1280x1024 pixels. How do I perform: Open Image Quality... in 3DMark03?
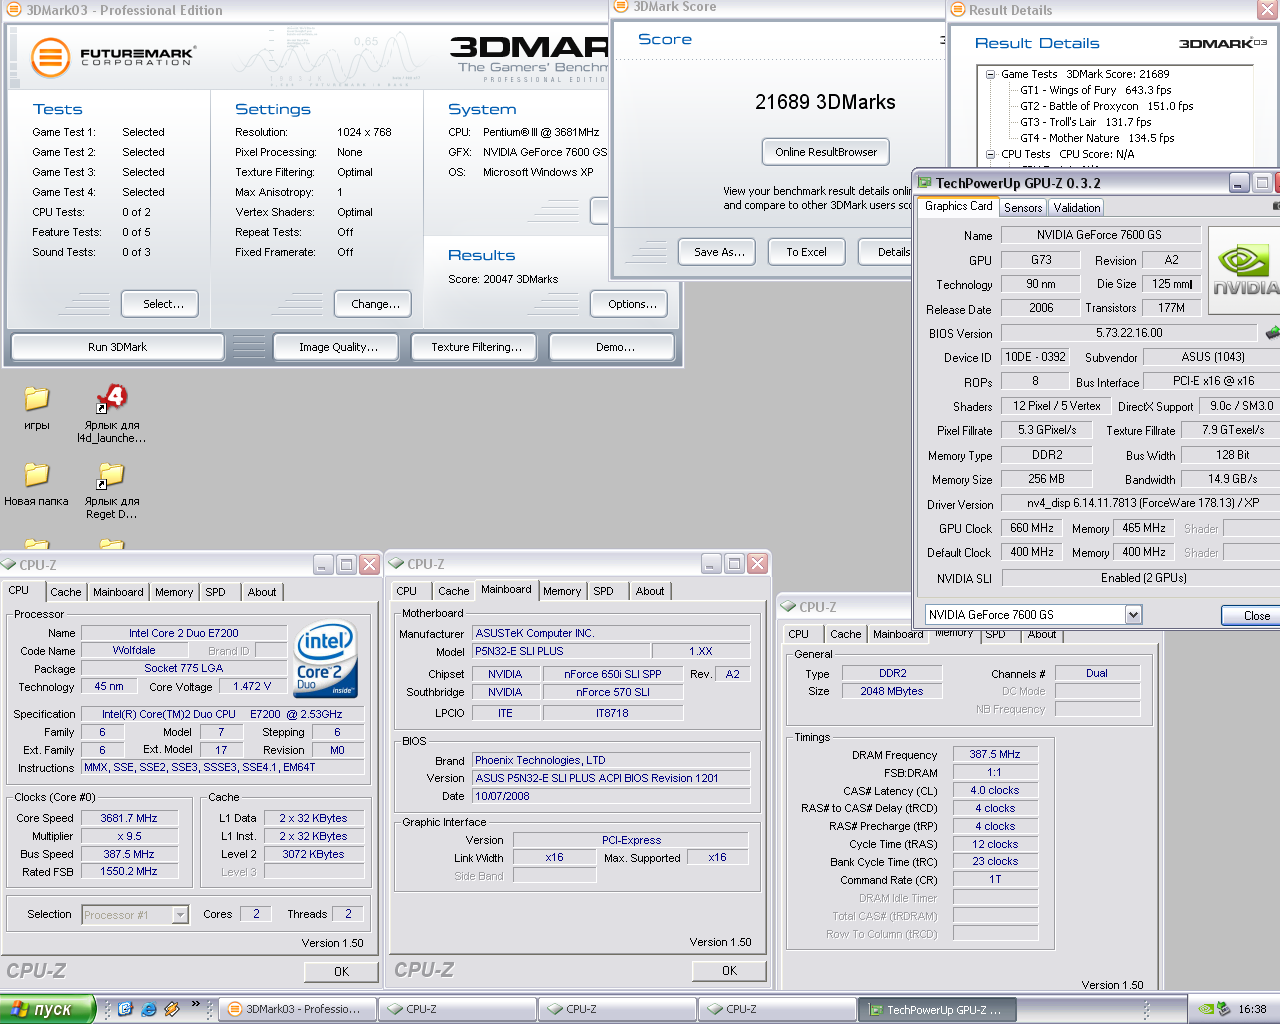(x=338, y=347)
